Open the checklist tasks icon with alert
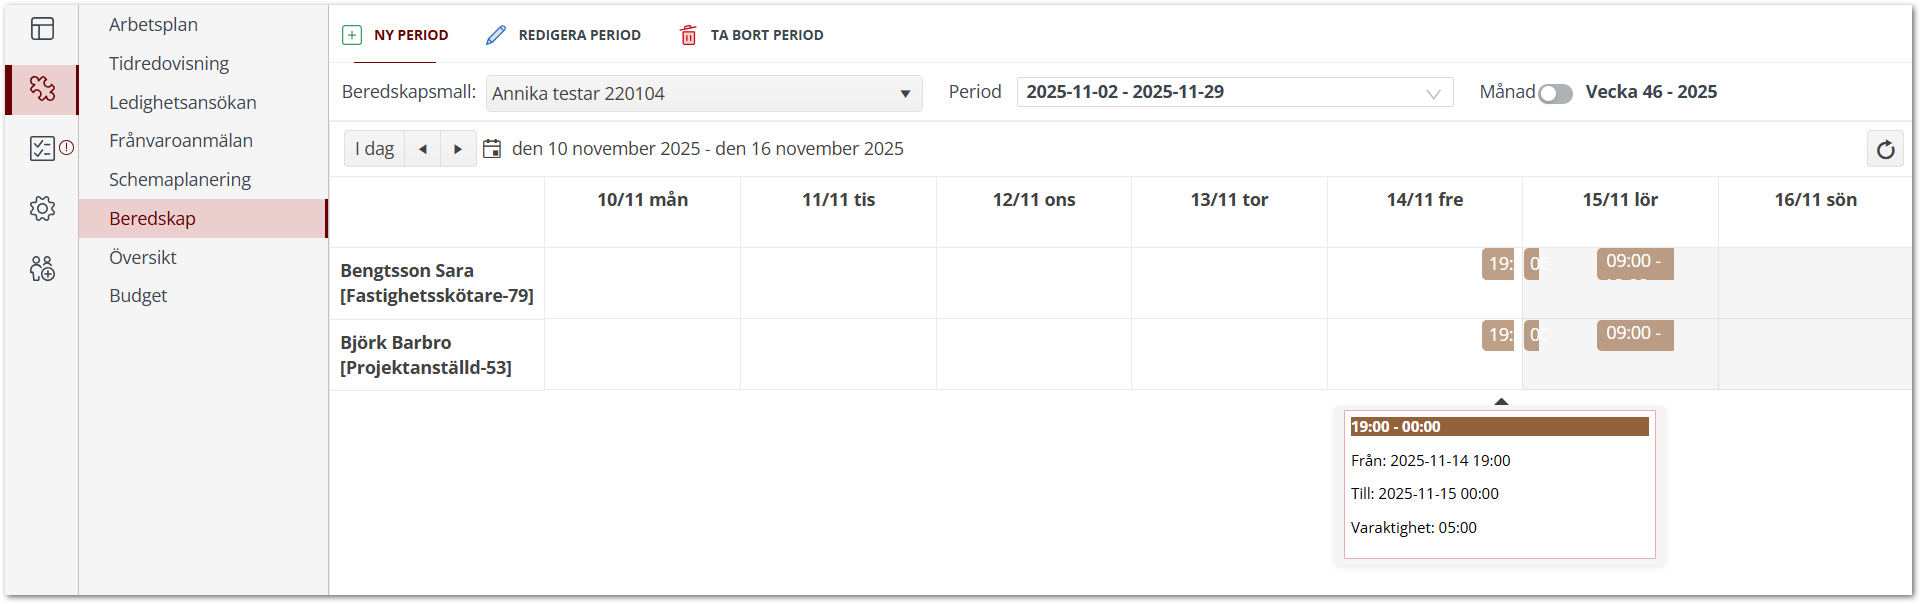Screen dimensions: 1921x604 [42, 149]
